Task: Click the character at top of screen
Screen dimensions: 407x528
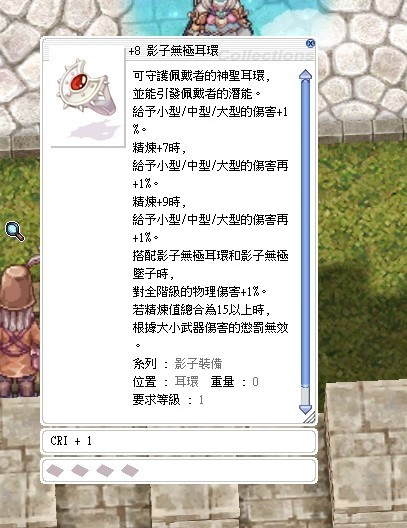Action: (218, 17)
